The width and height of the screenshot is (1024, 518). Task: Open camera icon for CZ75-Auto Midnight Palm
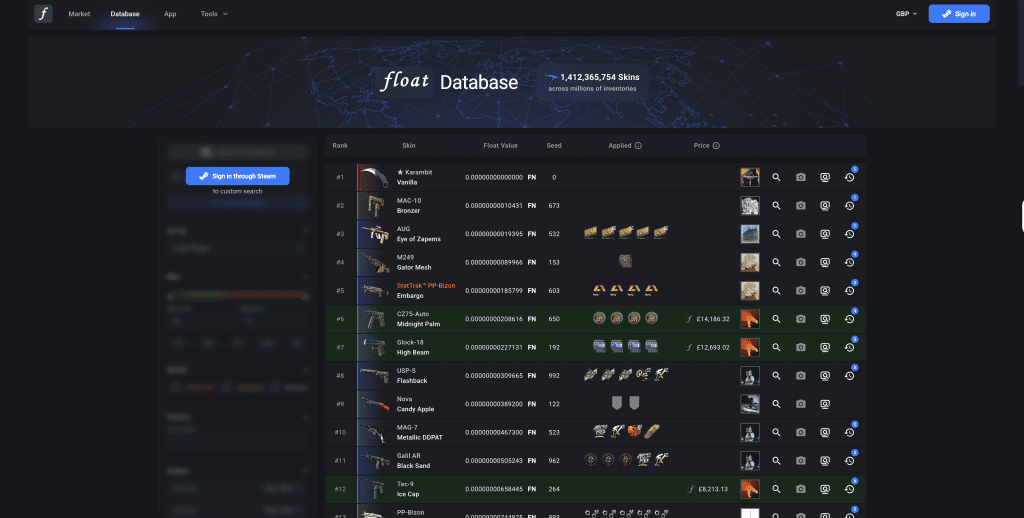801,319
